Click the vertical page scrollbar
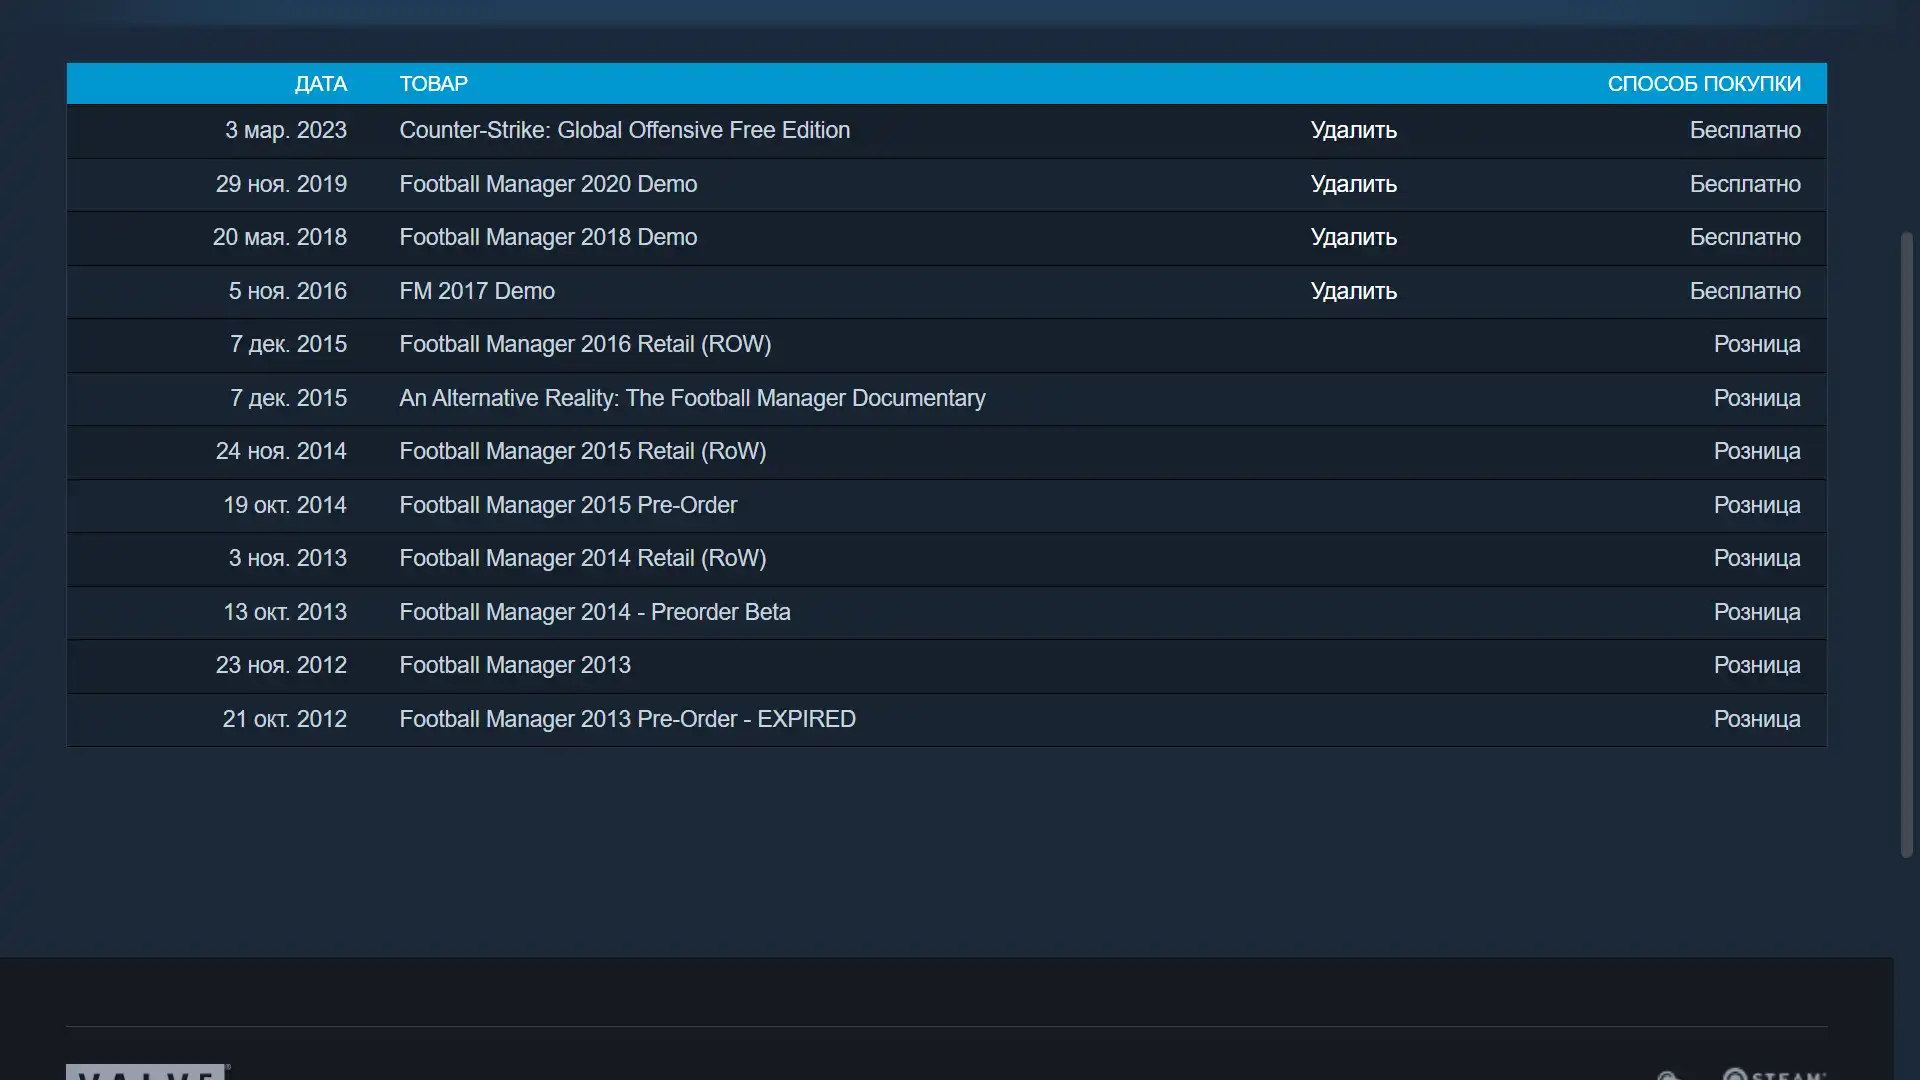Image resolution: width=1920 pixels, height=1080 pixels. point(1906,545)
